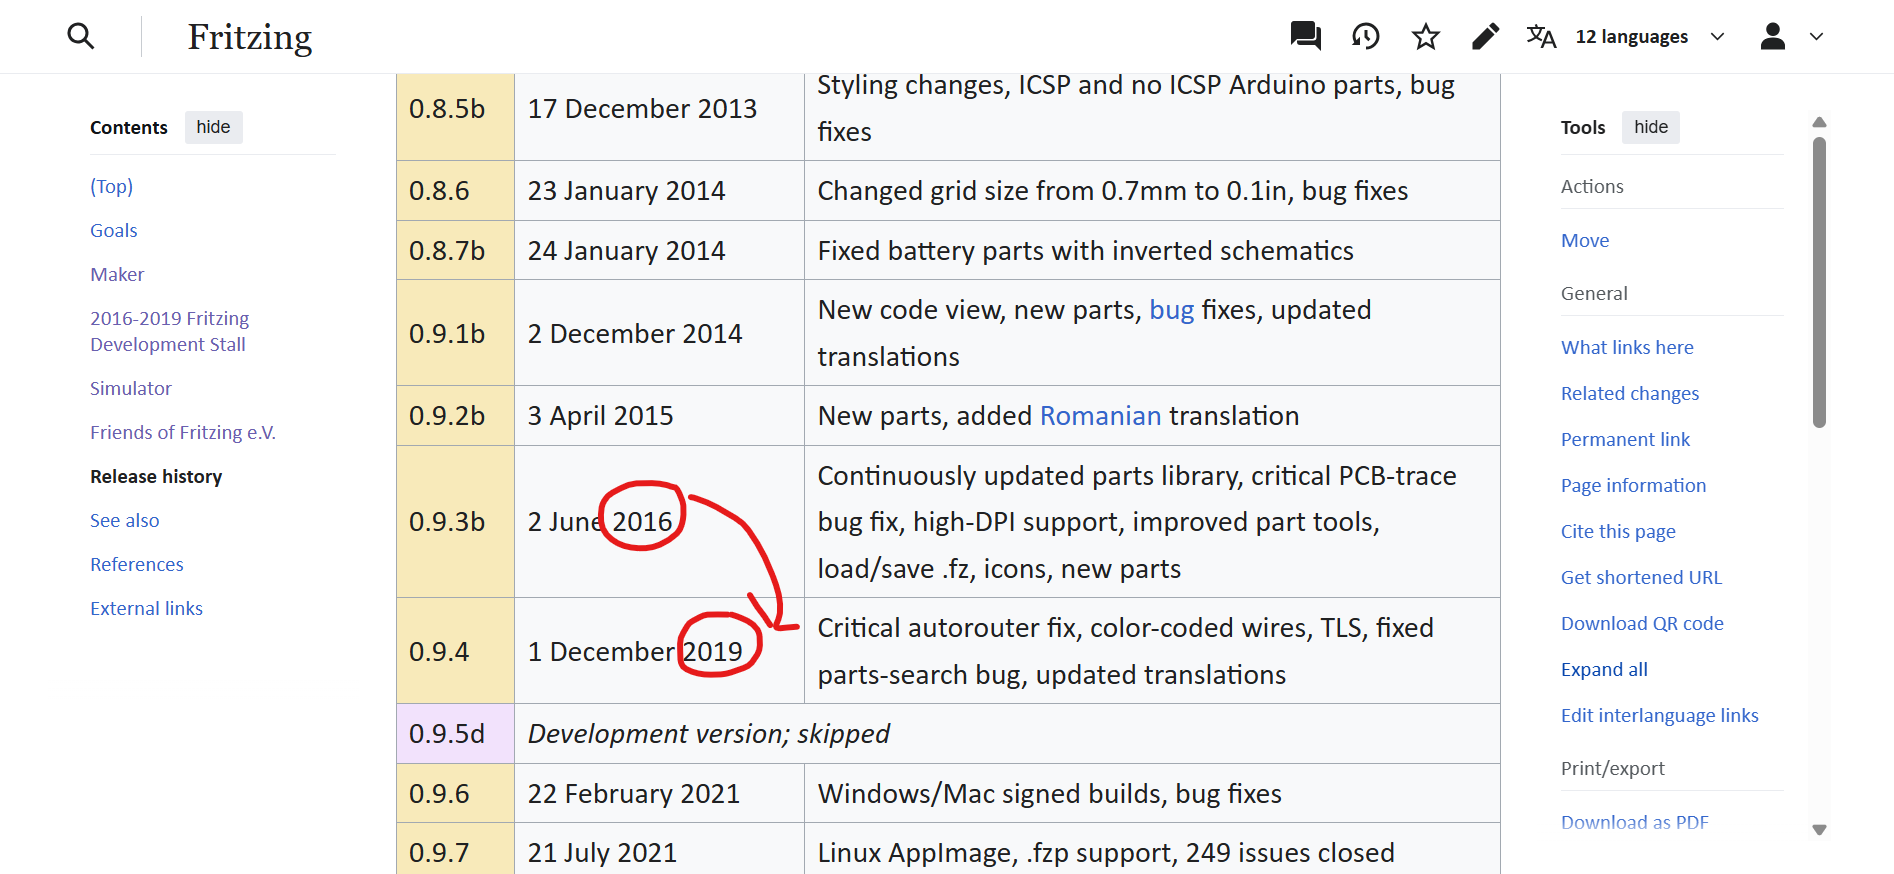Jump to Release history section
The height and width of the screenshot is (874, 1894).
[x=156, y=477]
